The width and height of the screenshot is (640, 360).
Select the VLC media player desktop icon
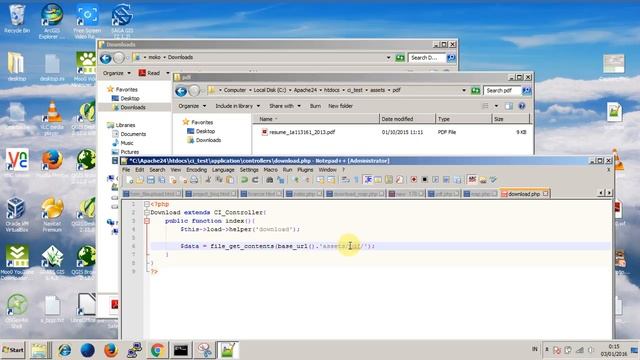click(52, 118)
